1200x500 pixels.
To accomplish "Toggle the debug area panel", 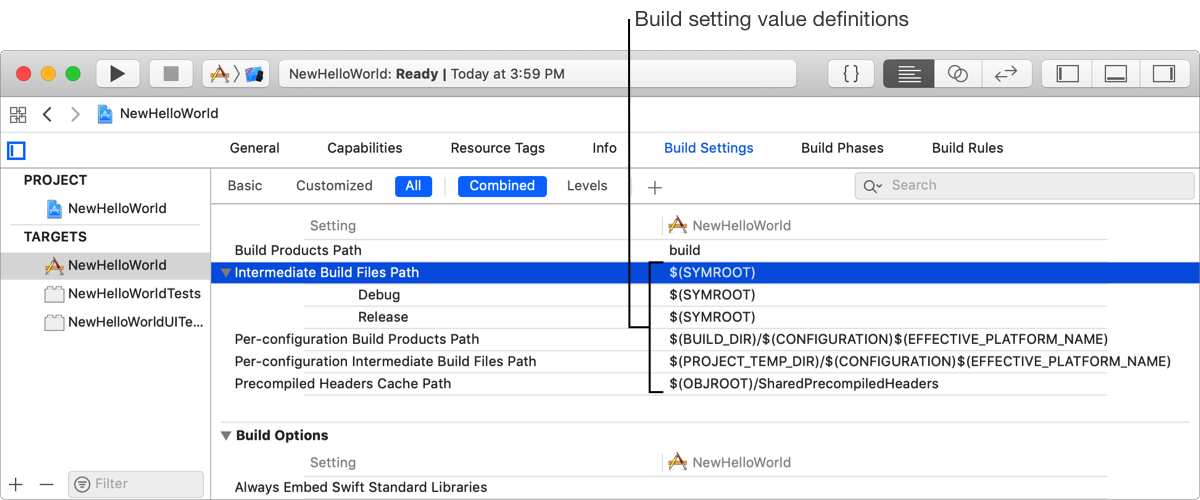I will click(1116, 73).
